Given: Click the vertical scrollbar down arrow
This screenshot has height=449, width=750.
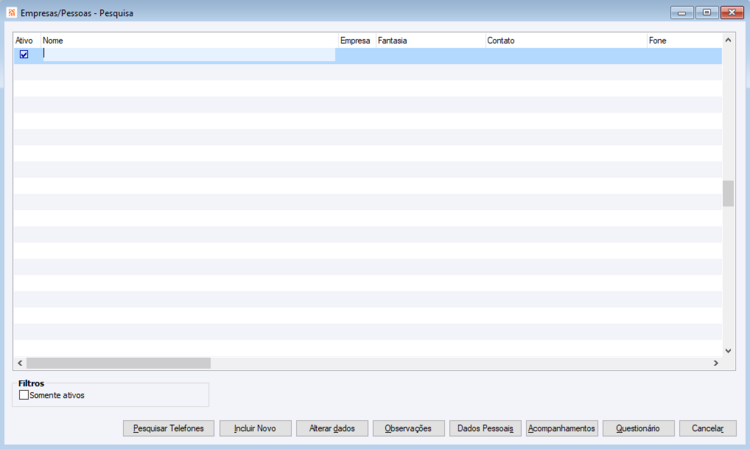Looking at the screenshot, I should 728,350.
